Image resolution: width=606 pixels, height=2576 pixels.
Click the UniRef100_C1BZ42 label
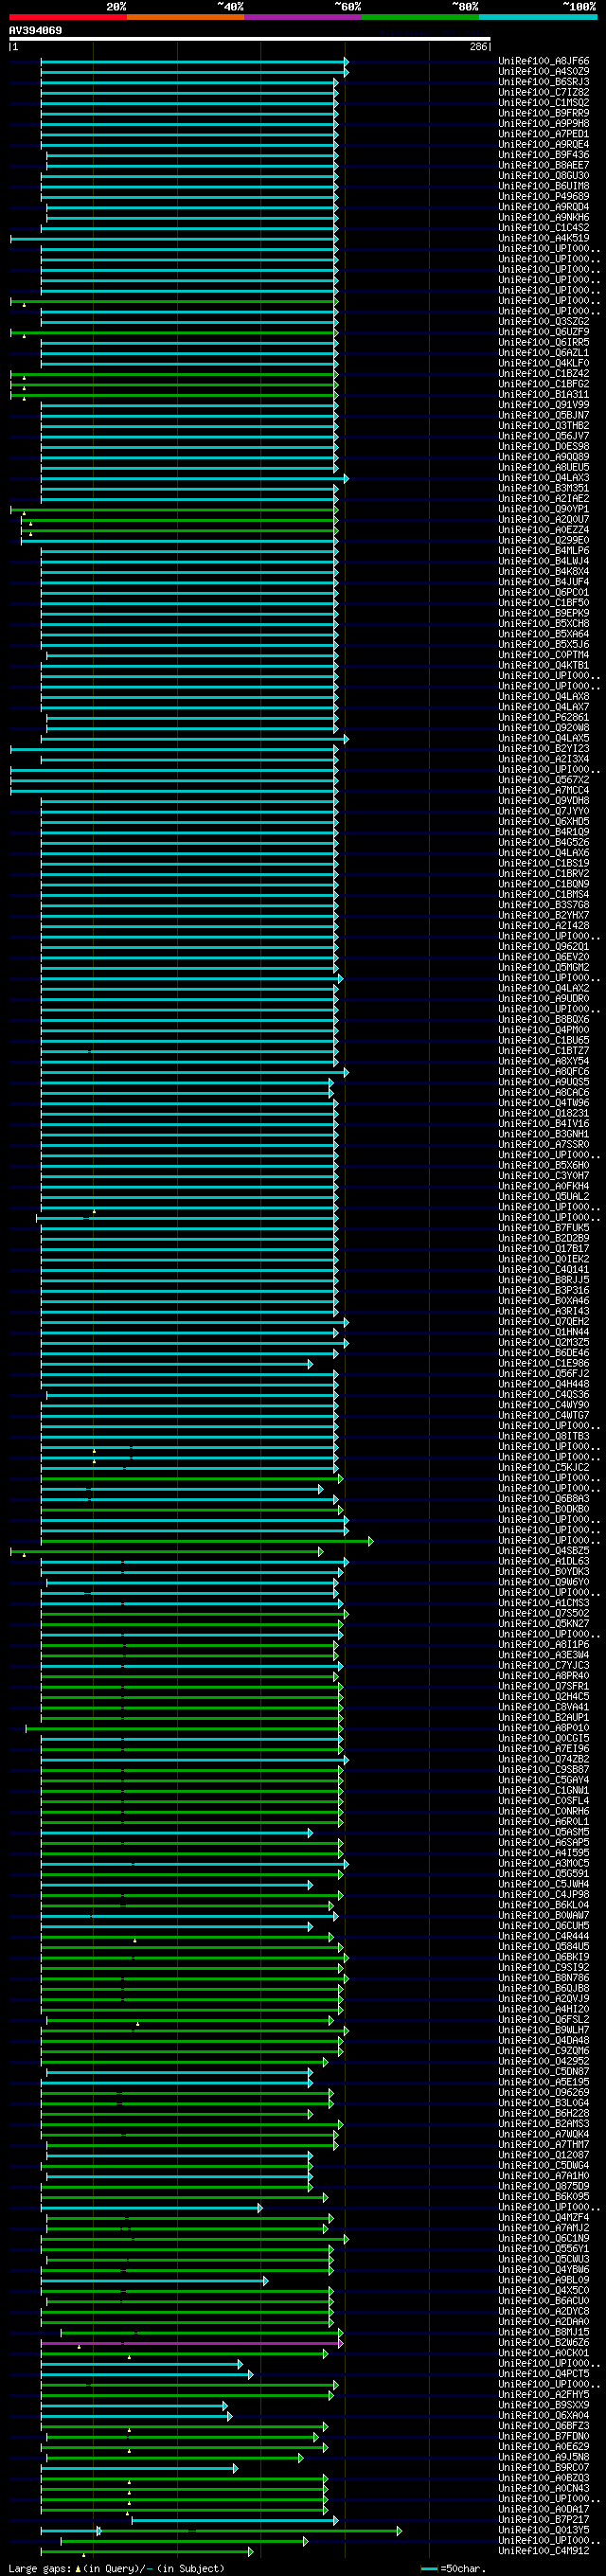(x=544, y=374)
